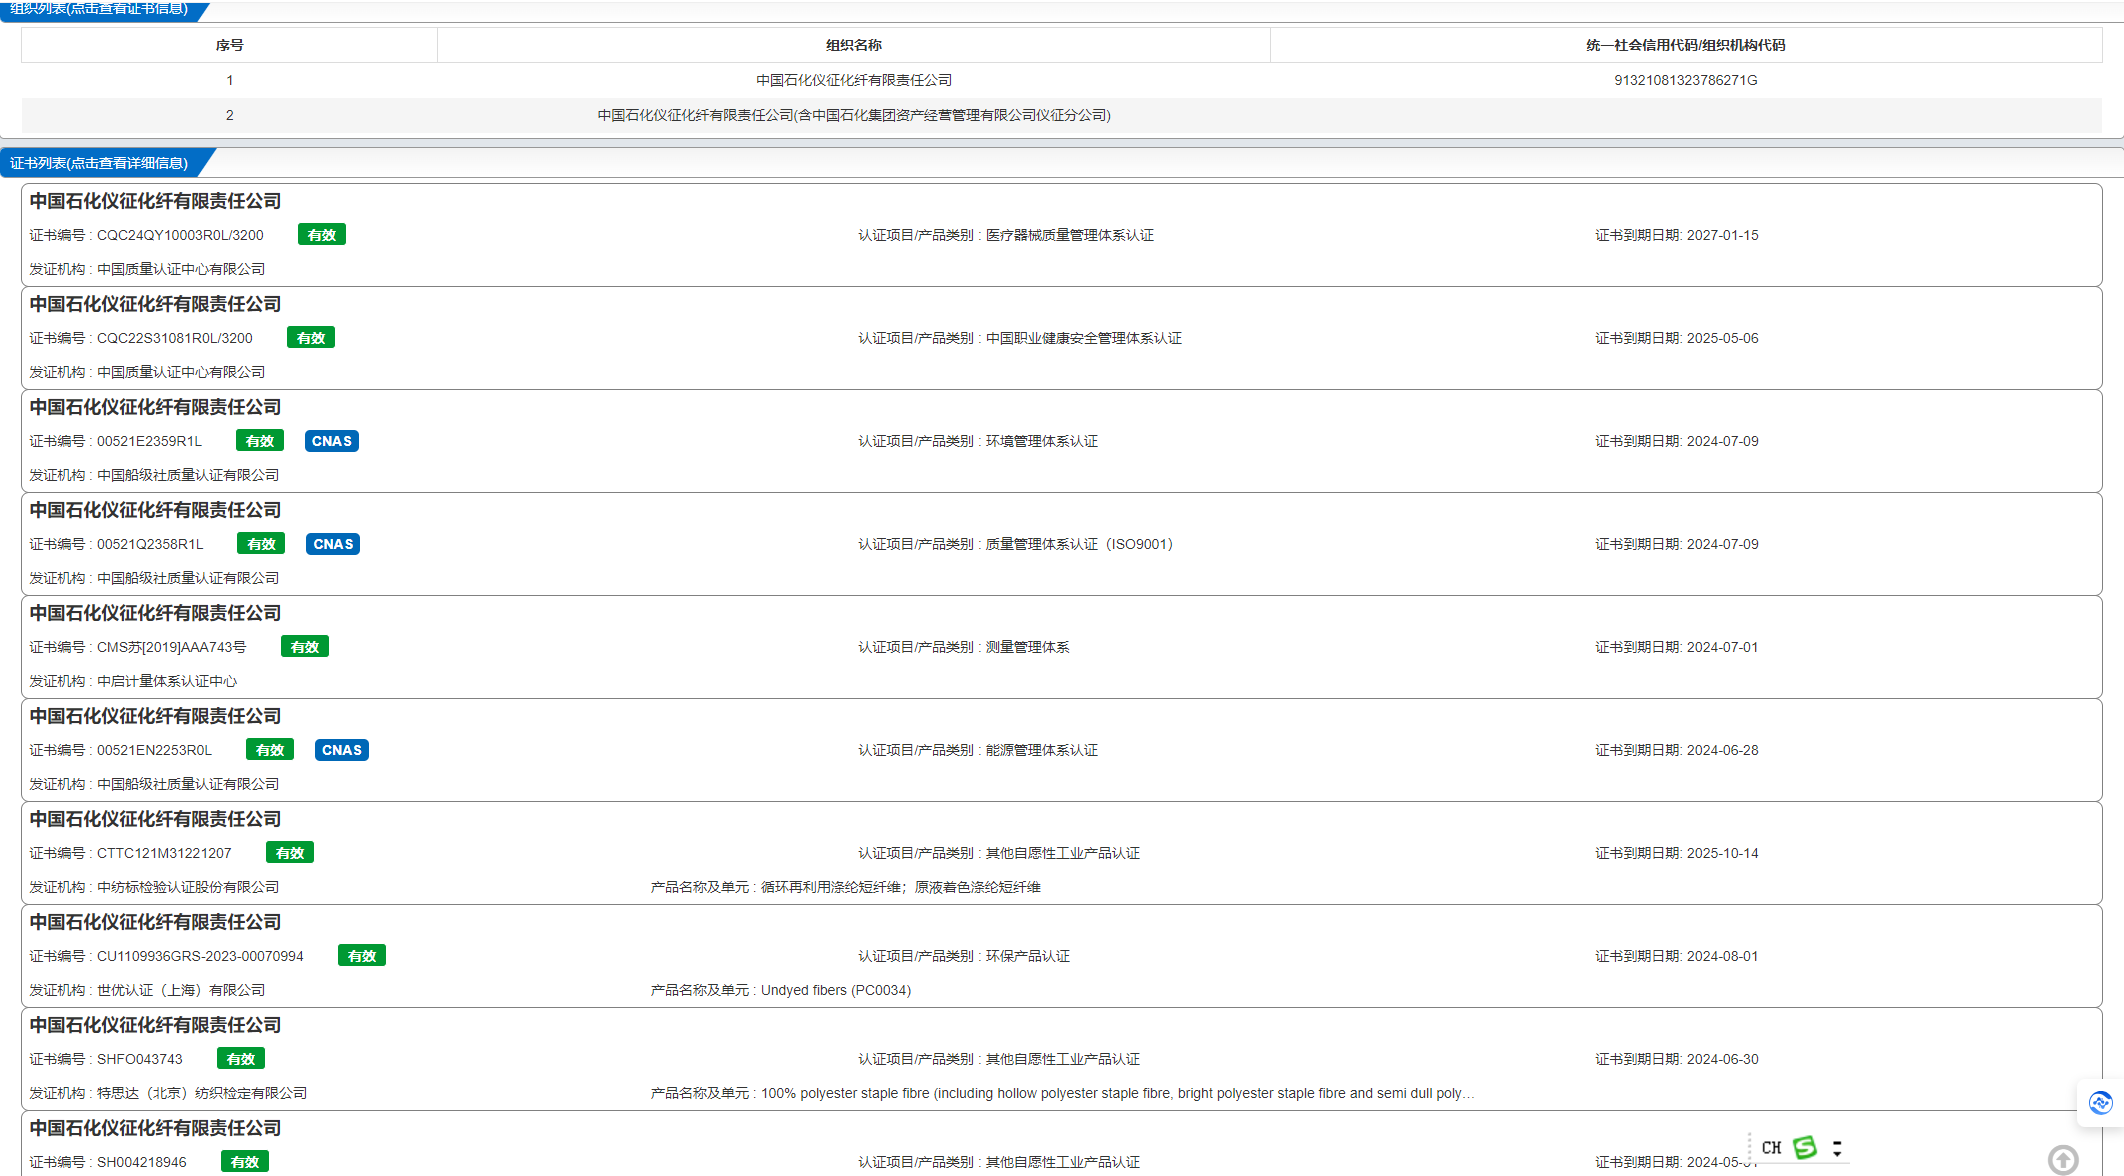Click the 有效 badge beside 00521E2359R1L
Screen dimensions: 2124x1176
260,441
